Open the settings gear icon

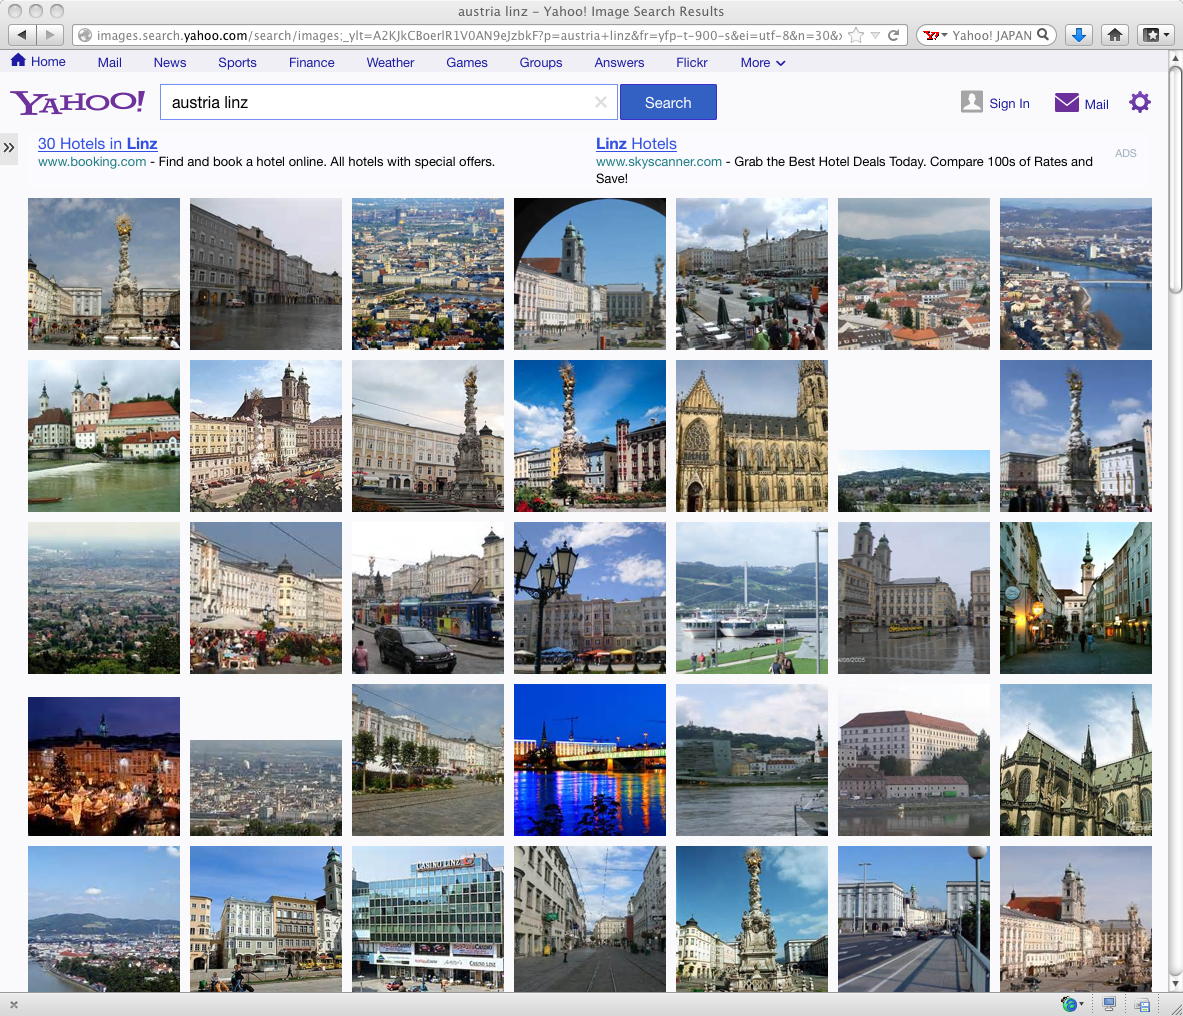click(x=1139, y=102)
